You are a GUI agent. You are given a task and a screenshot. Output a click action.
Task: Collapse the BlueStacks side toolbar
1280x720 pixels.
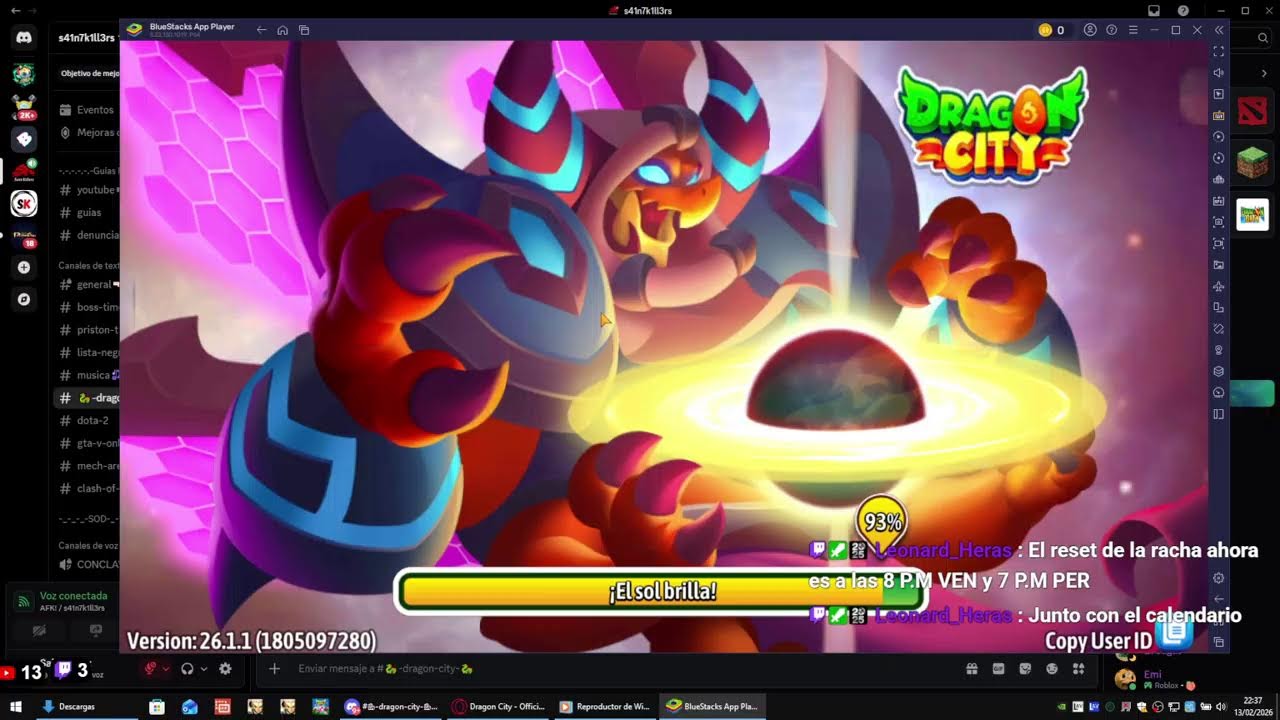tap(1219, 30)
